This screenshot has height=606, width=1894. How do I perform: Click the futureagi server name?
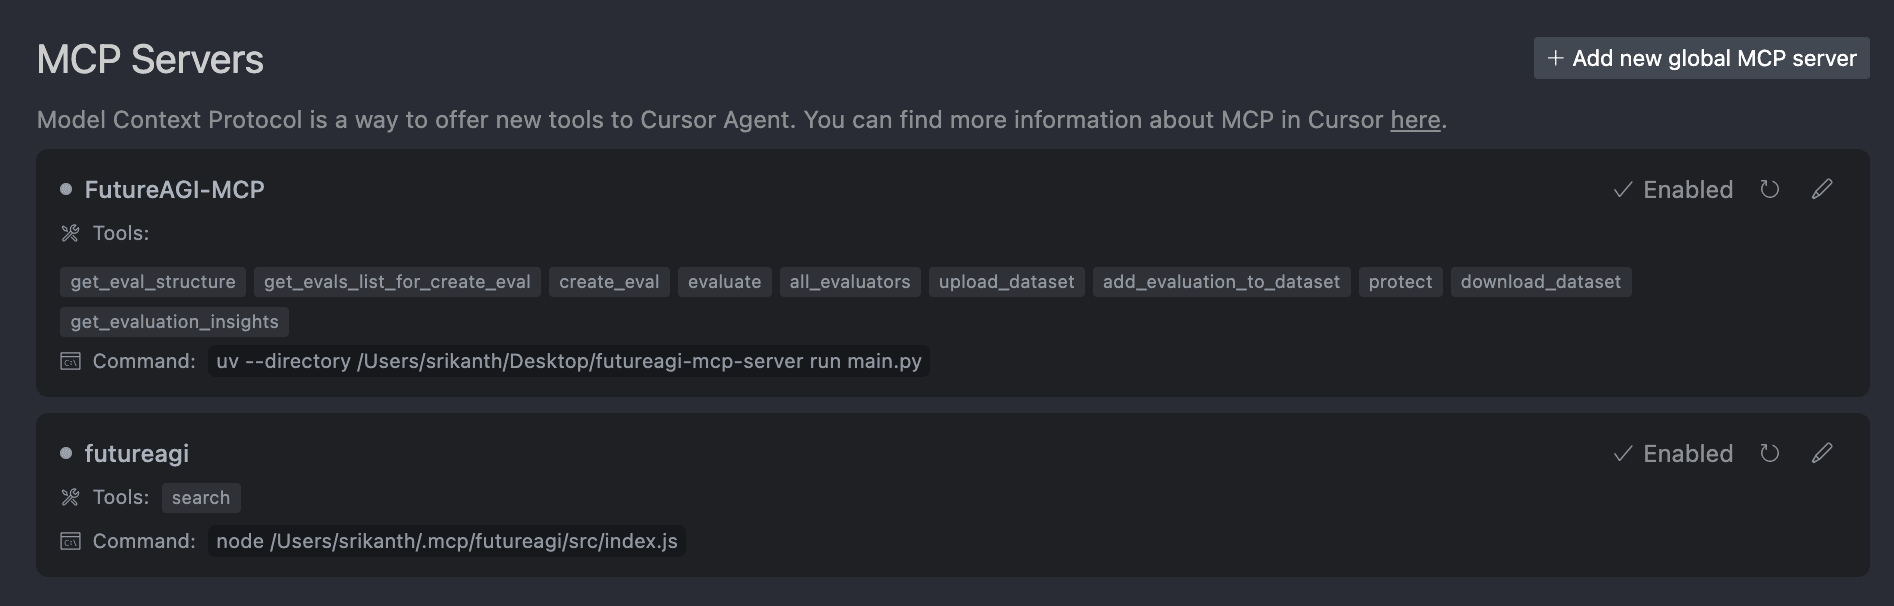coord(136,454)
